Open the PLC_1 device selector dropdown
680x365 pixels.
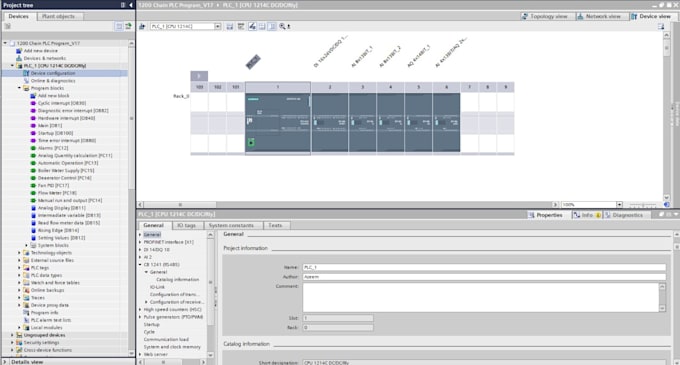[x=217, y=26]
